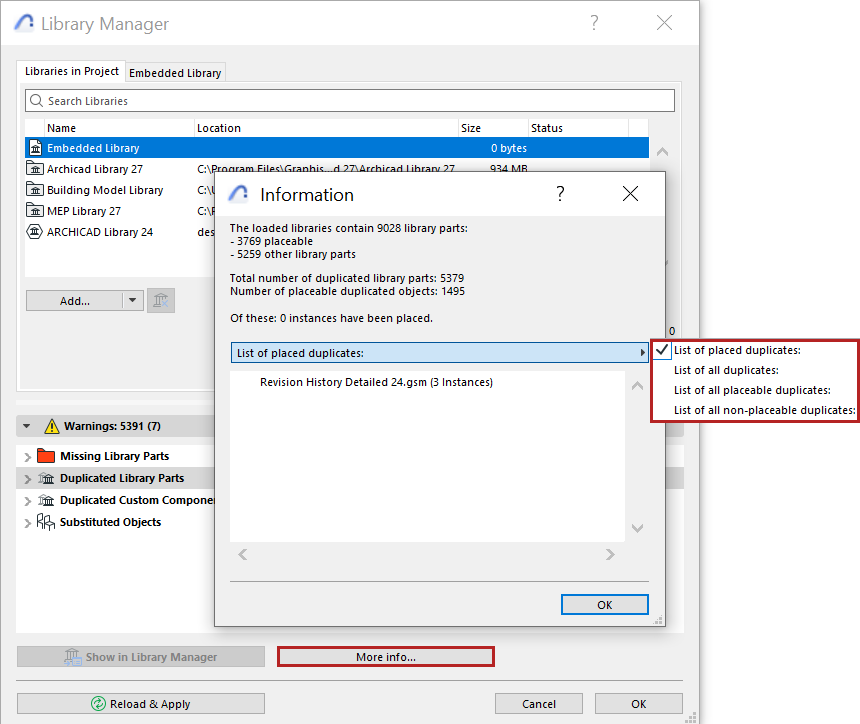Click the Duplicated Custom Components icon
The width and height of the screenshot is (860, 724).
(46, 500)
